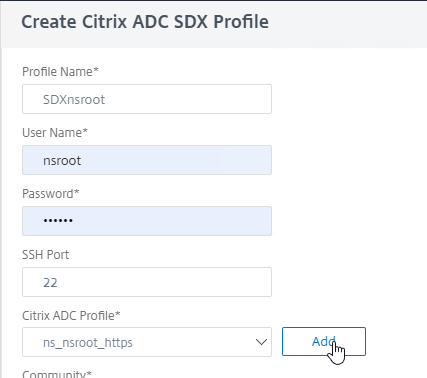Click the number 22 inside SSH Port
427x378 pixels.
50,283
